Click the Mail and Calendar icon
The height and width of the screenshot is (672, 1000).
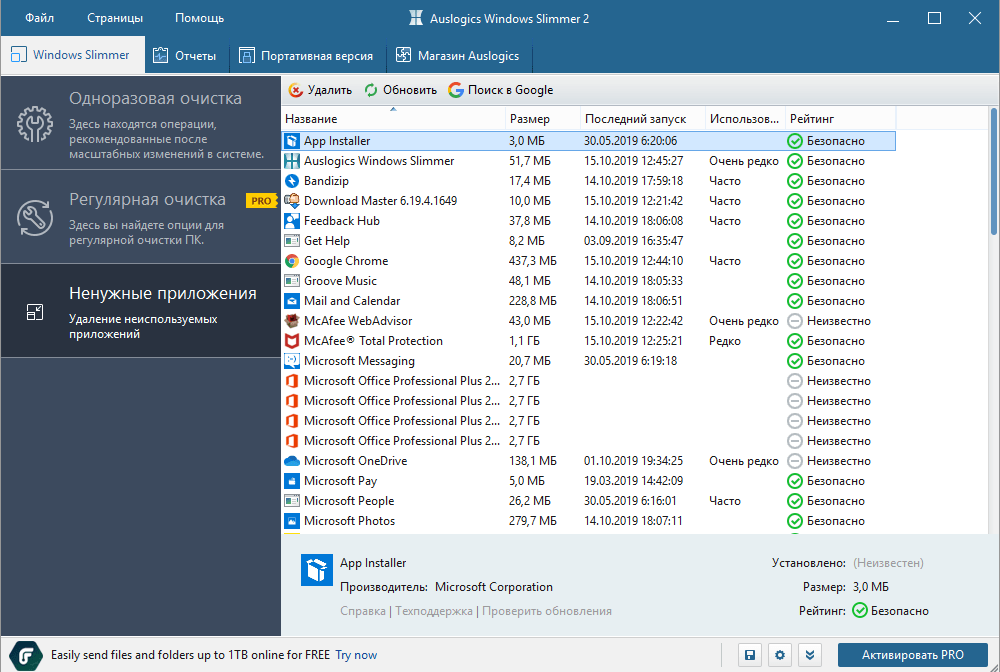[x=291, y=301]
